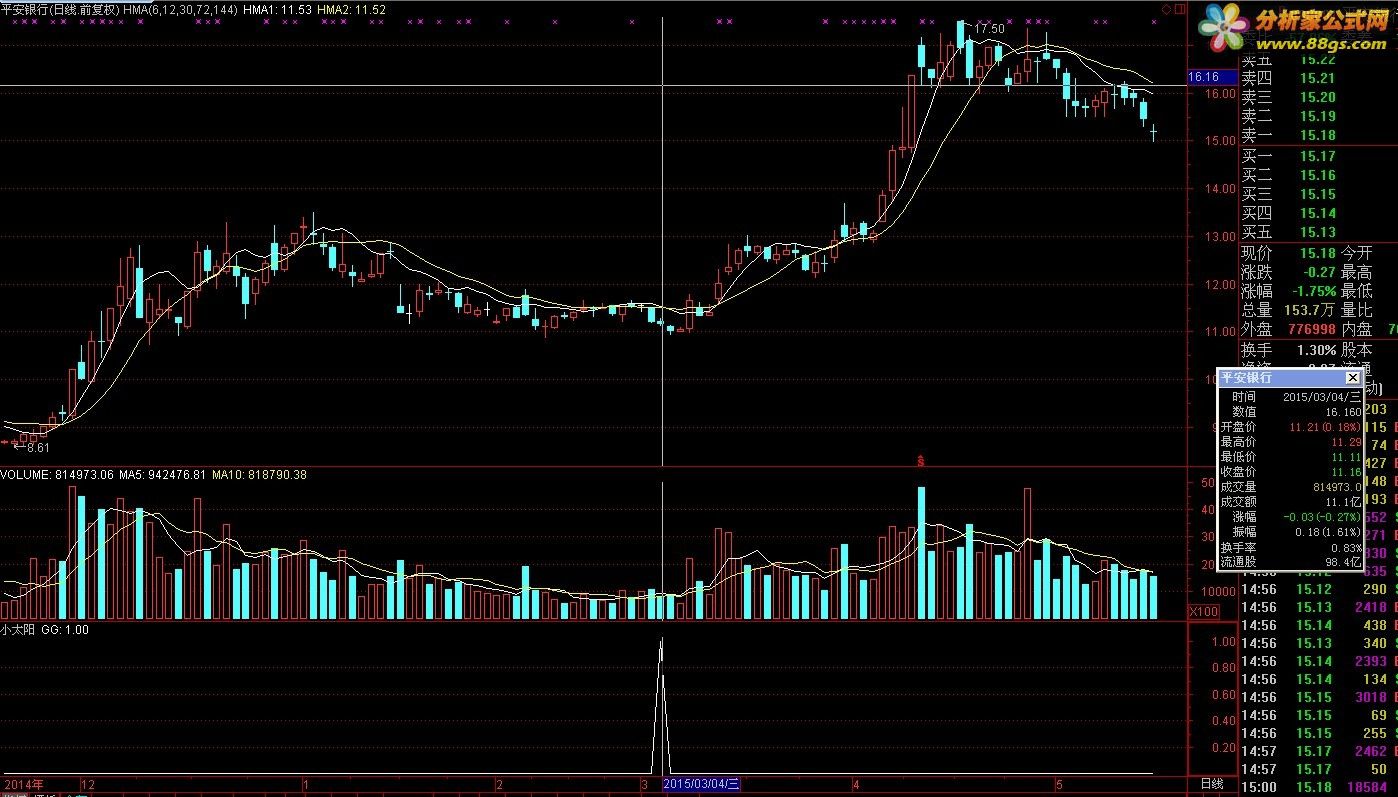Click the 数值 16.160 row in popup
The image size is (1398, 797).
1291,412
